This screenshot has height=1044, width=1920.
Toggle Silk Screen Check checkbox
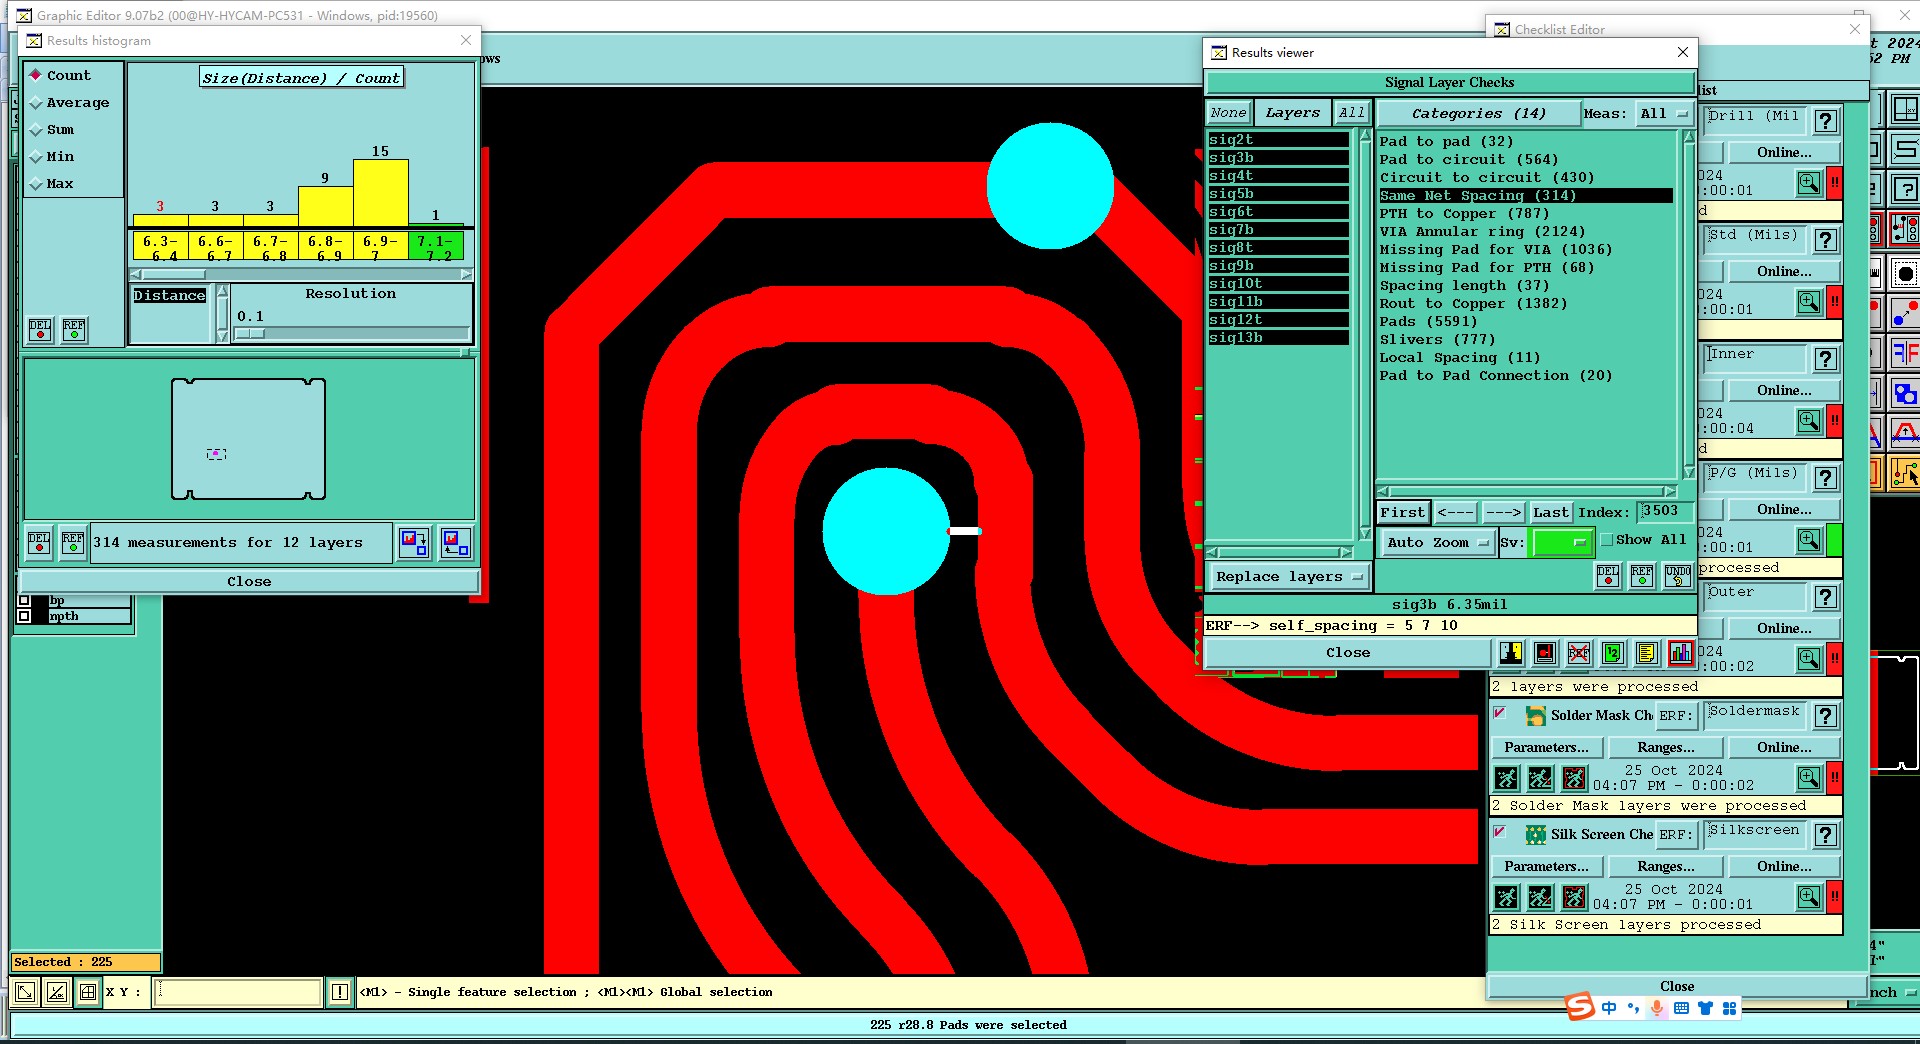pyautogui.click(x=1500, y=832)
